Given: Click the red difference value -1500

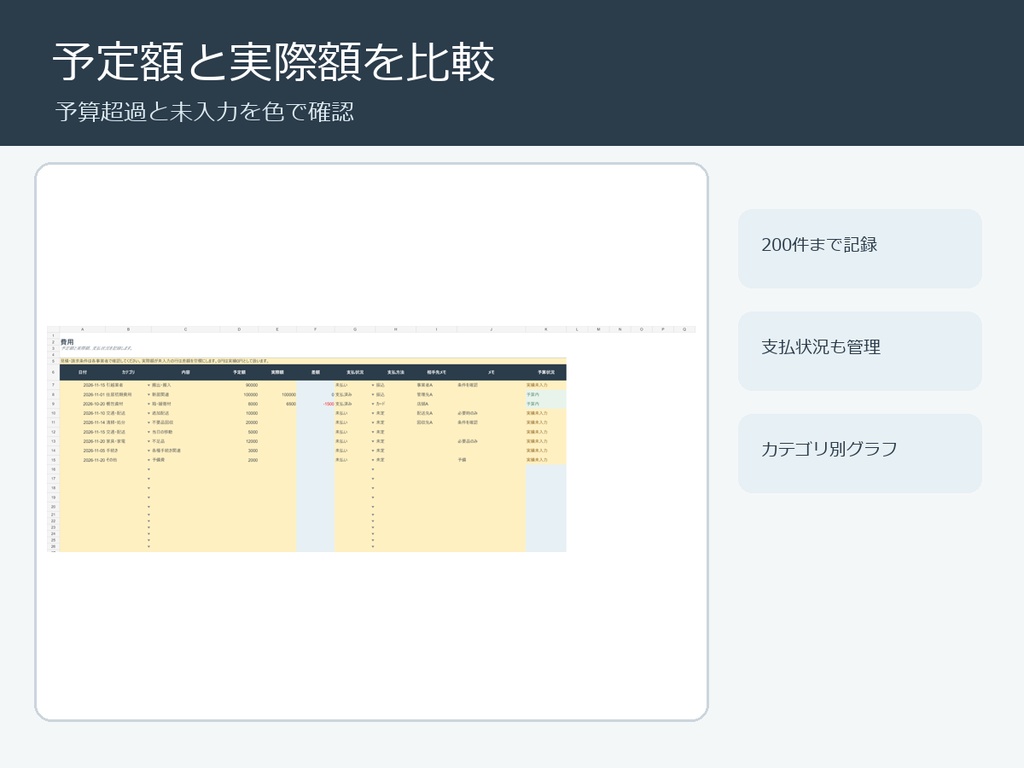Looking at the screenshot, I should click(x=328, y=404).
